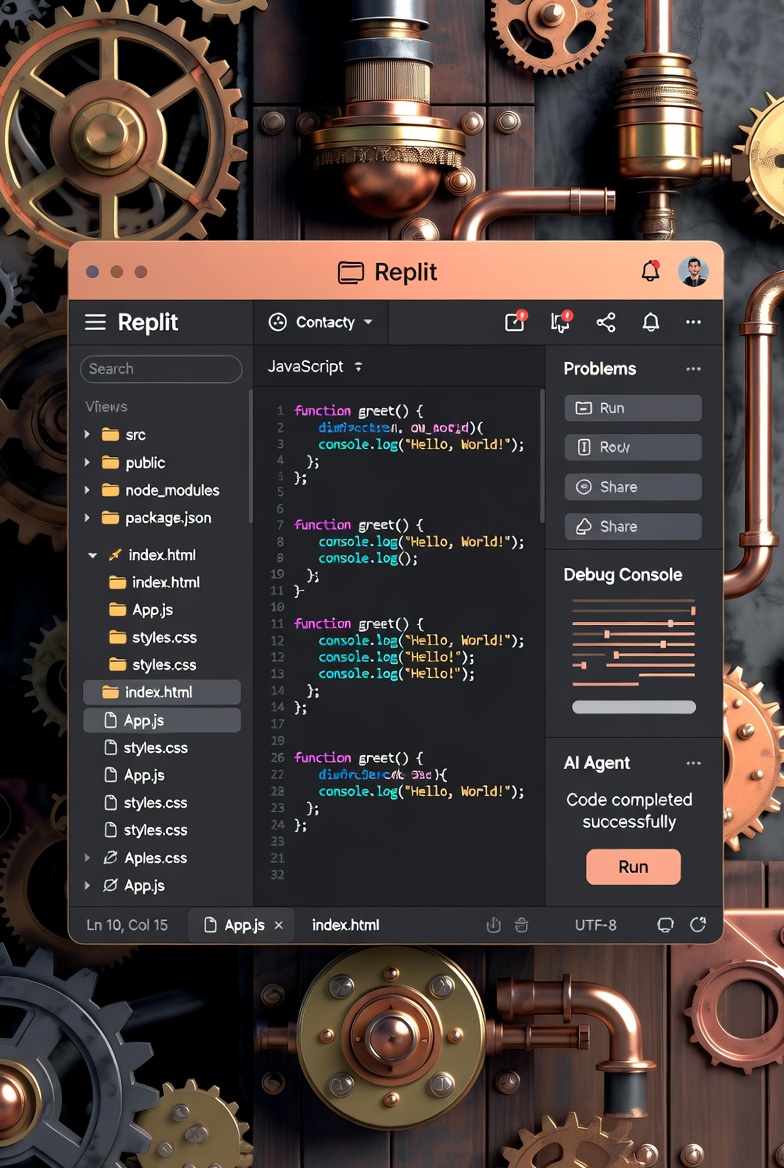Click the share network icon in toolbar
This screenshot has height=1168, width=784.
[x=606, y=322]
